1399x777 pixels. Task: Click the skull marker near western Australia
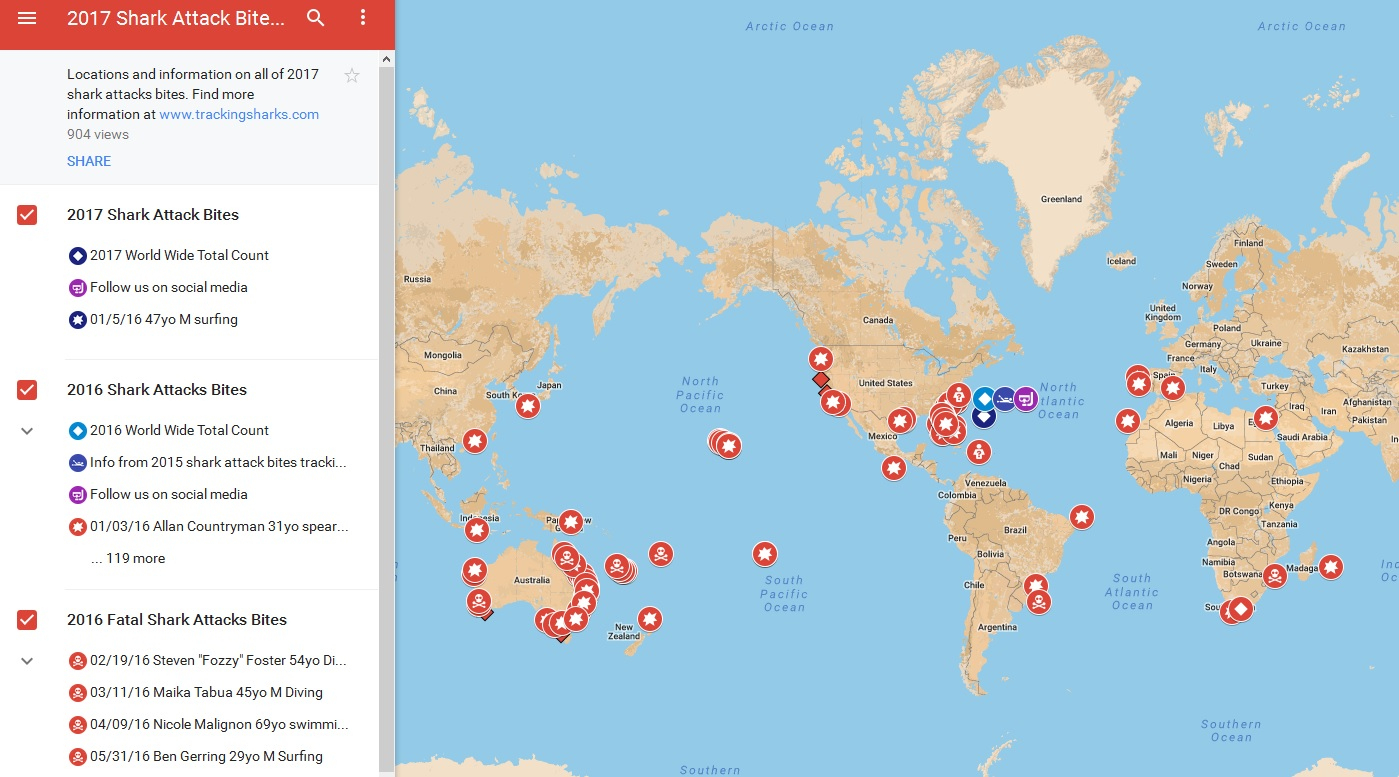(479, 602)
